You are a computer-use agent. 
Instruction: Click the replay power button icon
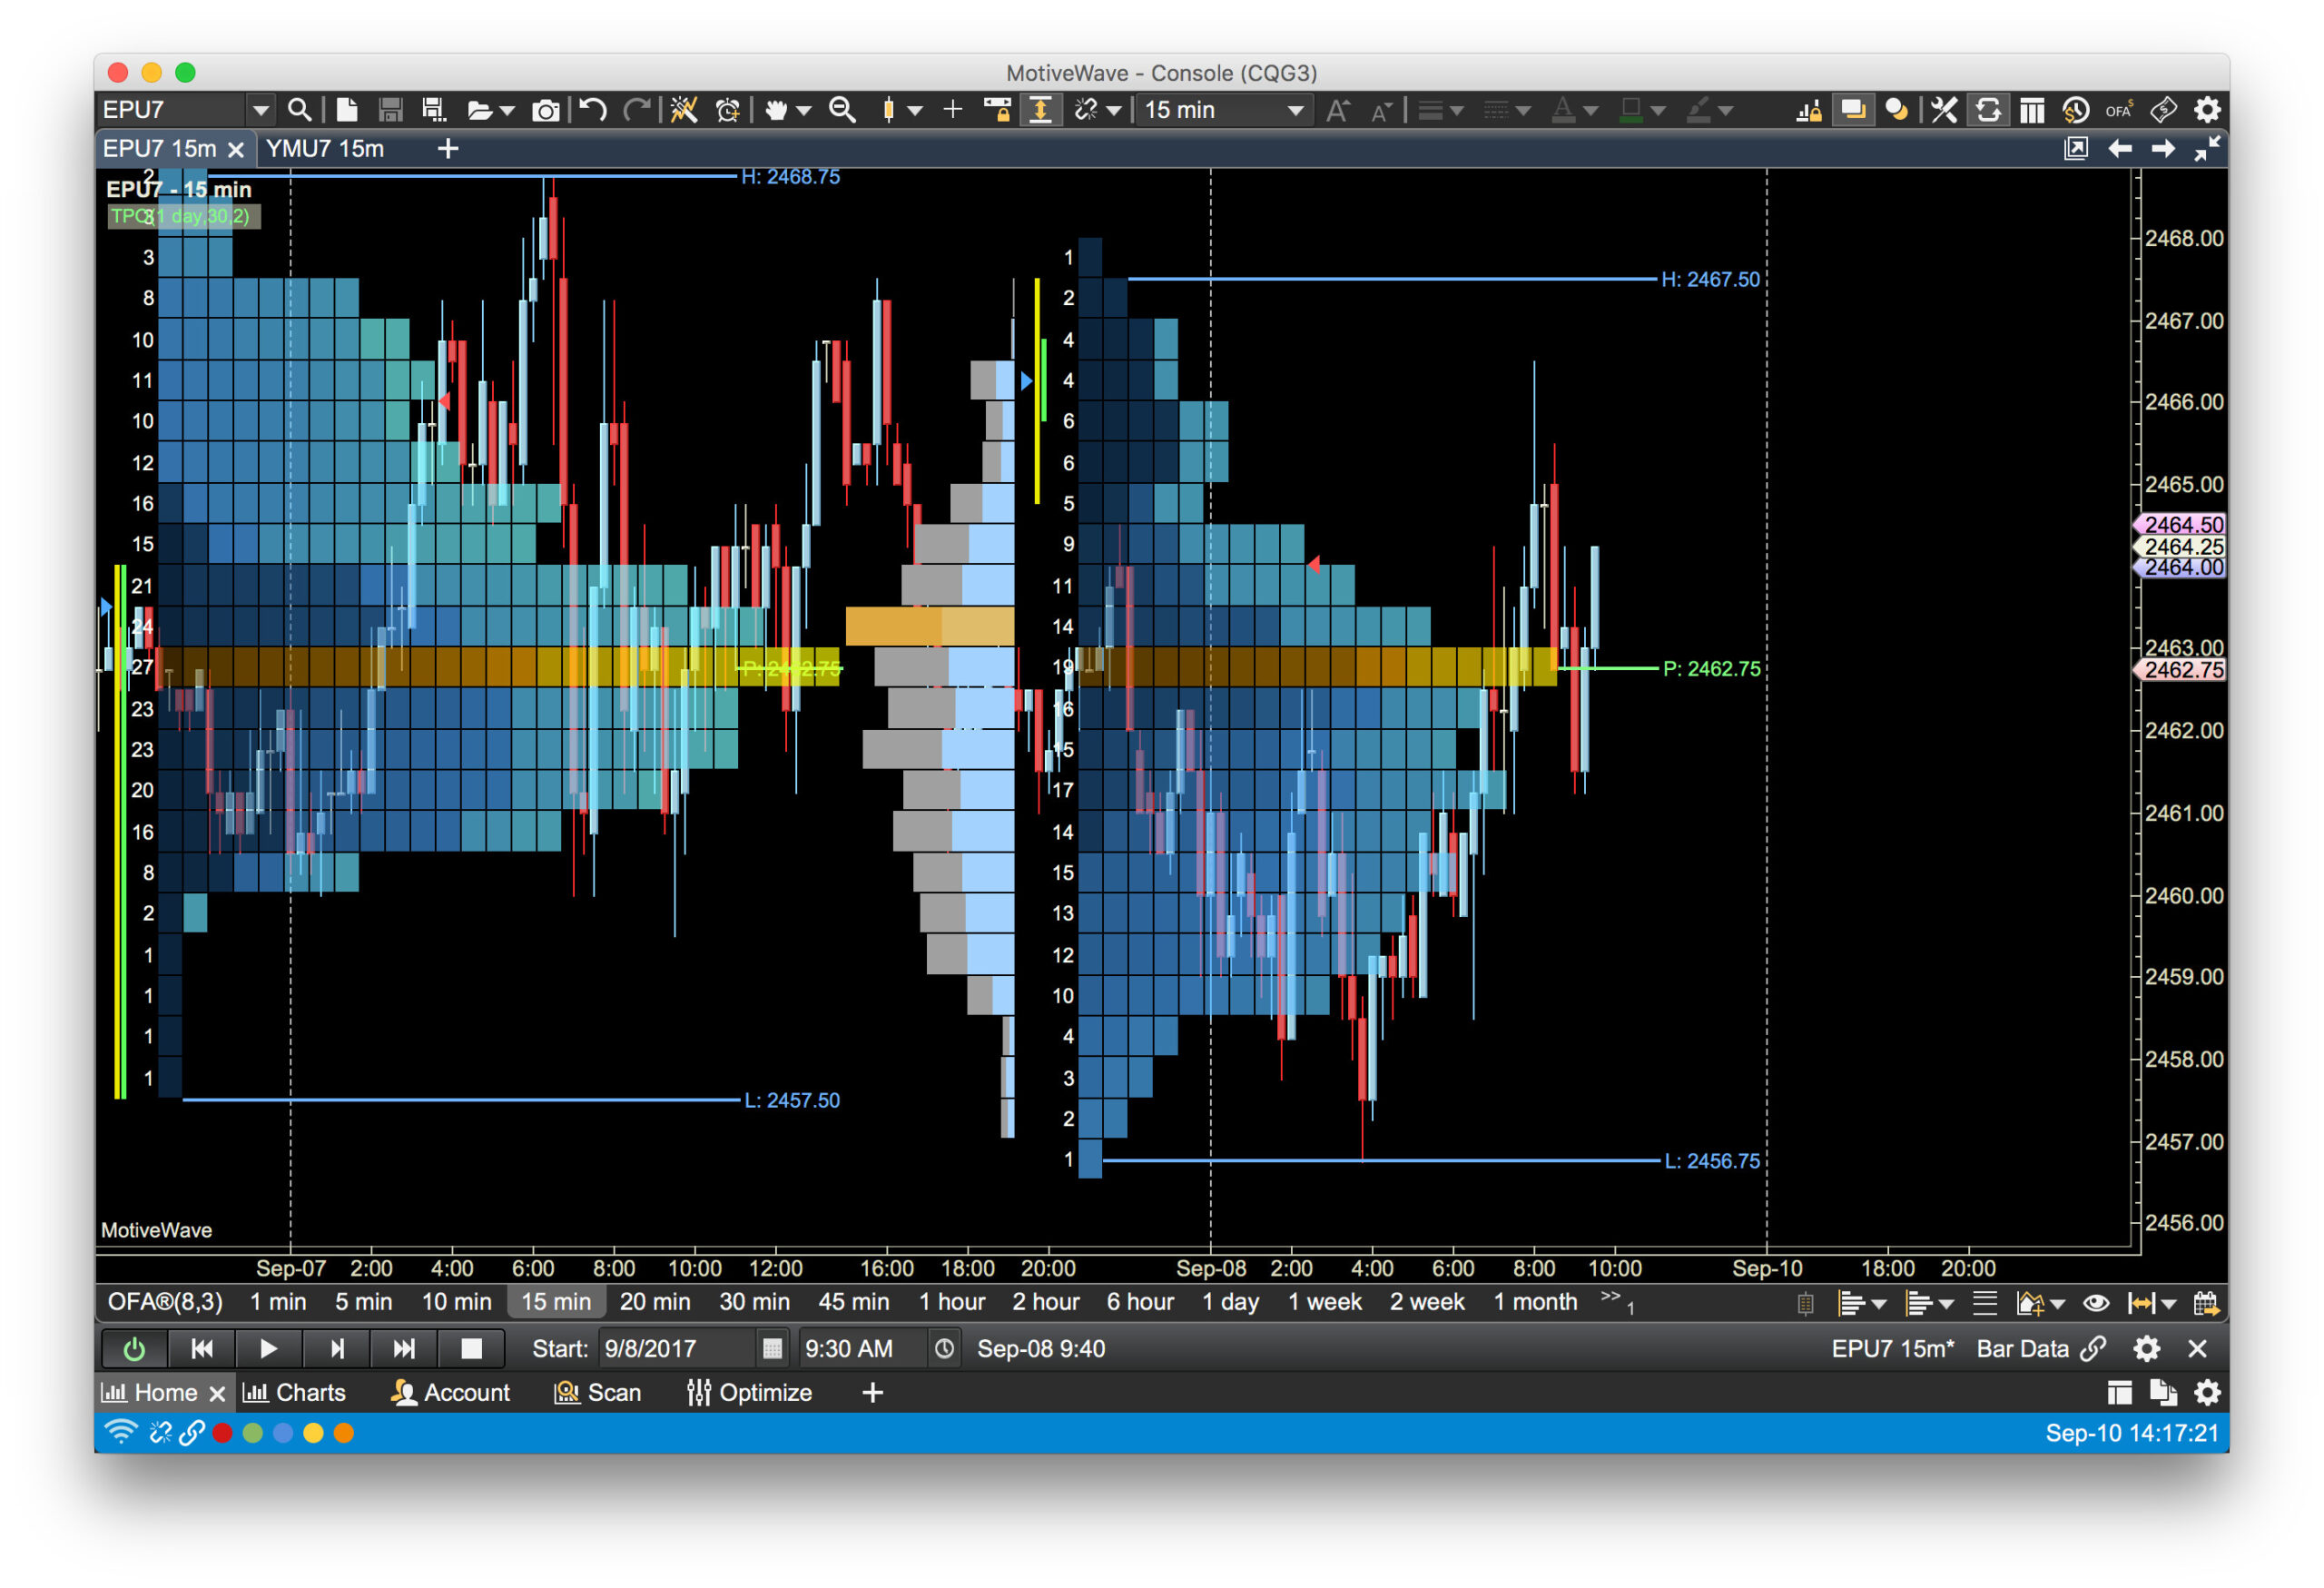[x=134, y=1349]
